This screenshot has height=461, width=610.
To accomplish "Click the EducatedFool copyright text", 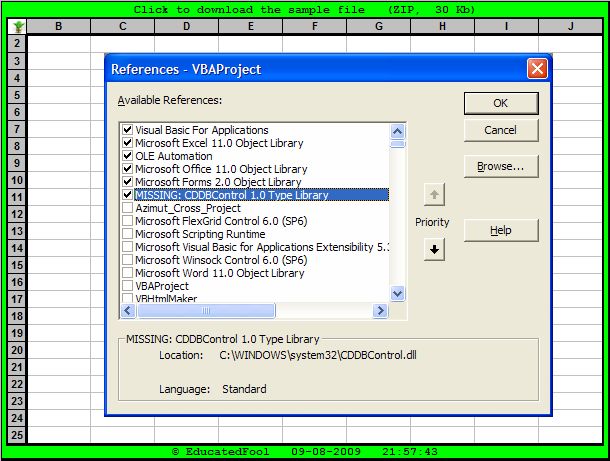I will click(x=221, y=452).
